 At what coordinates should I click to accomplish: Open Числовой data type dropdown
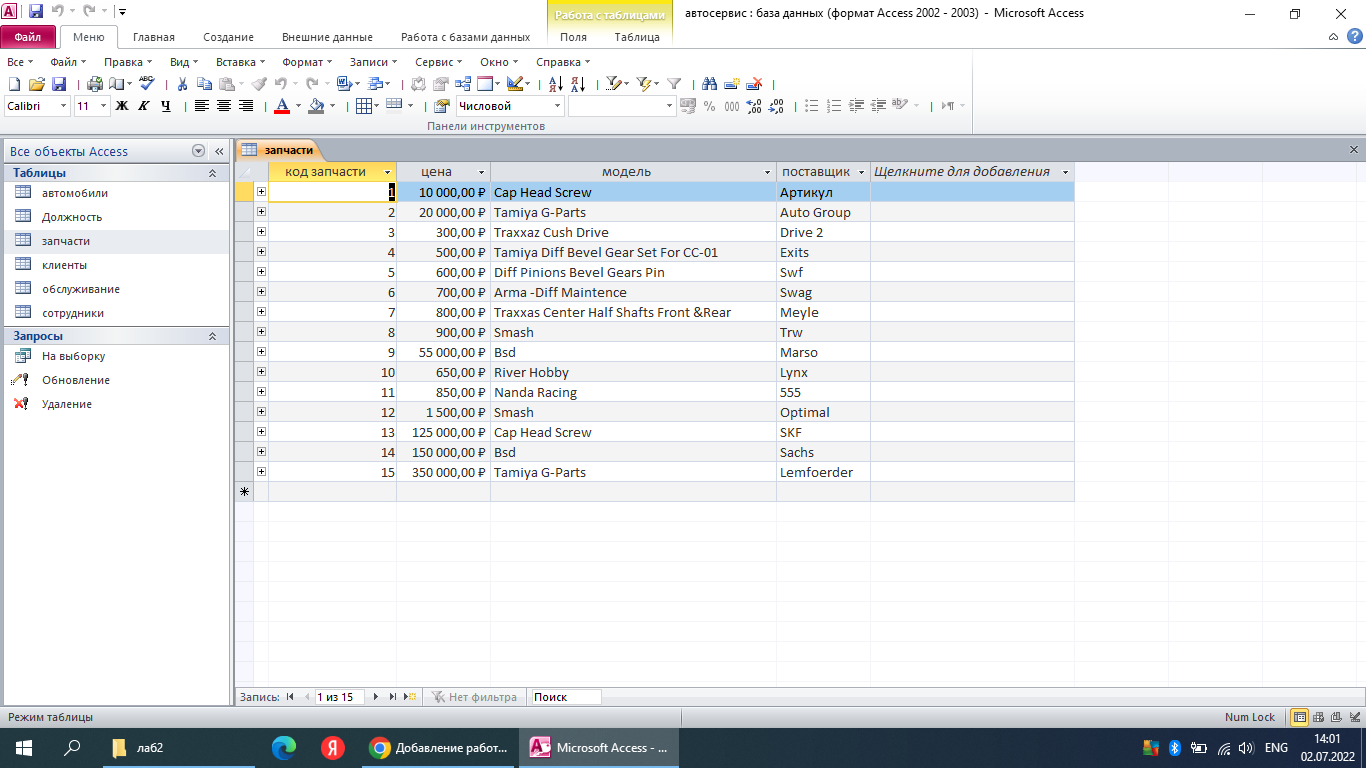(557, 106)
